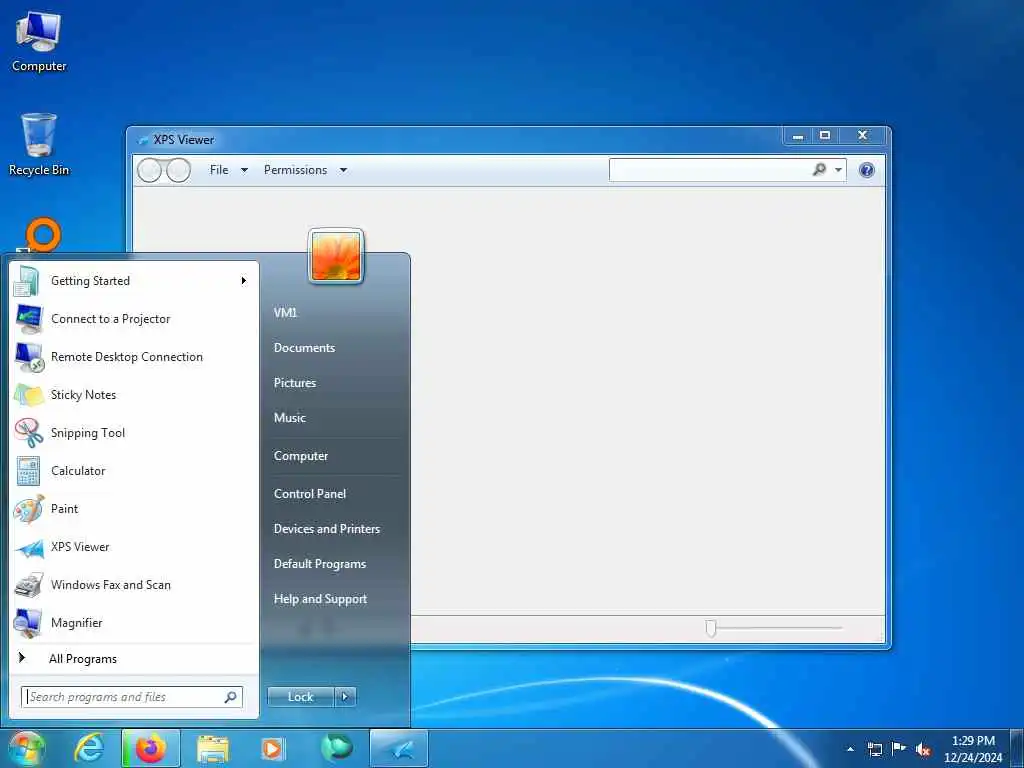Expand Getting Started submenu arrow

click(244, 281)
